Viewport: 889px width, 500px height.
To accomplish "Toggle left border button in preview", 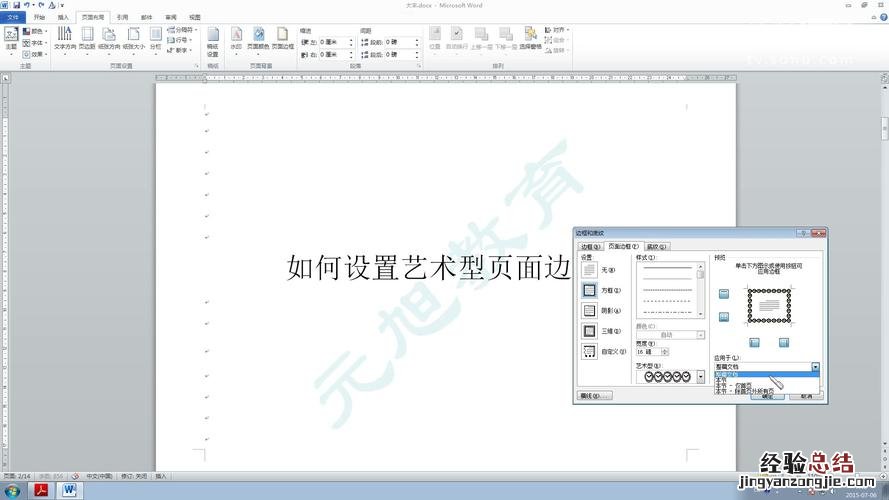I will (x=754, y=342).
